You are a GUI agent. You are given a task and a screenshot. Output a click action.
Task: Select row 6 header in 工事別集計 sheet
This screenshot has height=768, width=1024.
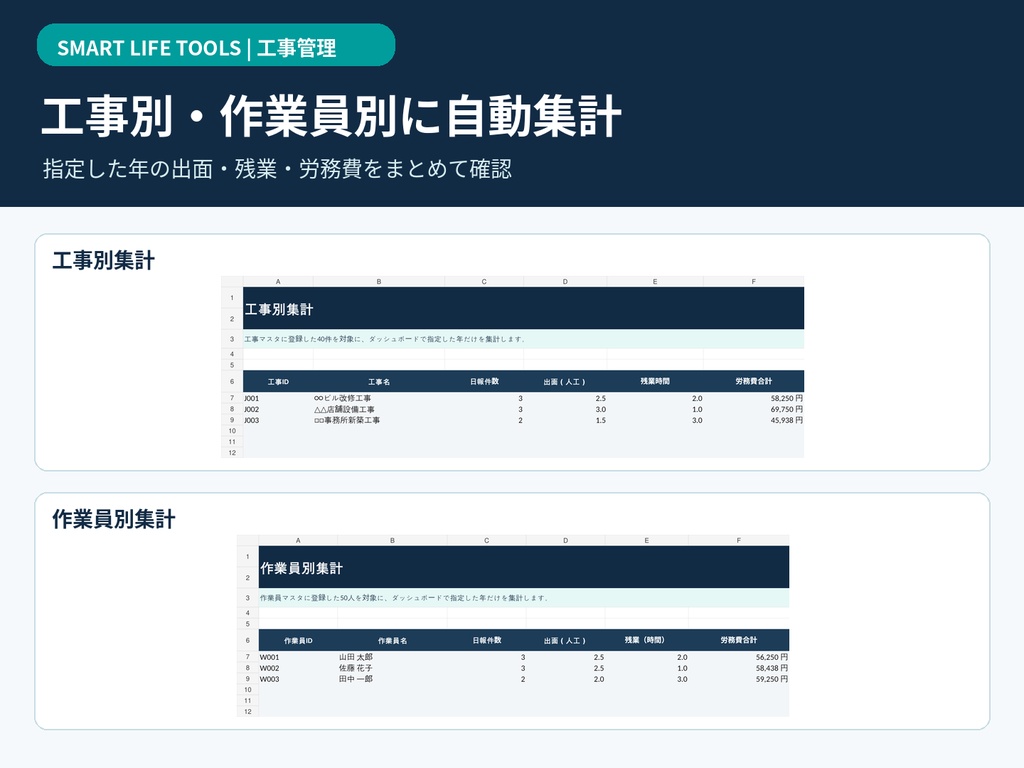232,382
